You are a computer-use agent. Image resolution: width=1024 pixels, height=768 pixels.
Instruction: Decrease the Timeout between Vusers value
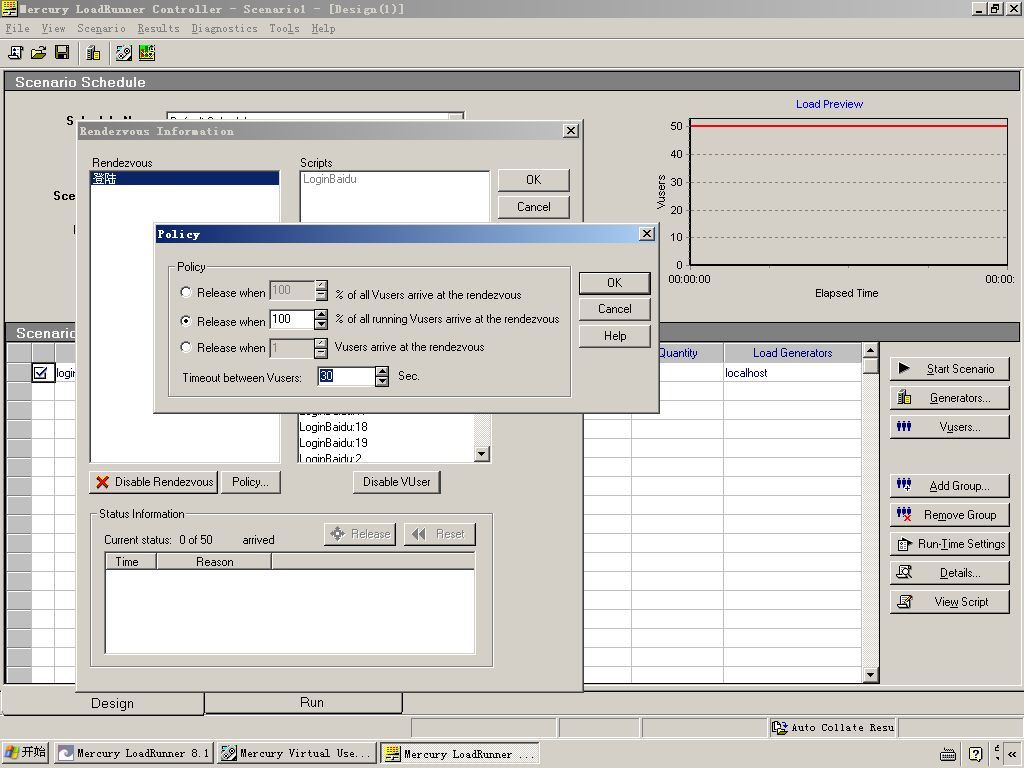tap(382, 381)
